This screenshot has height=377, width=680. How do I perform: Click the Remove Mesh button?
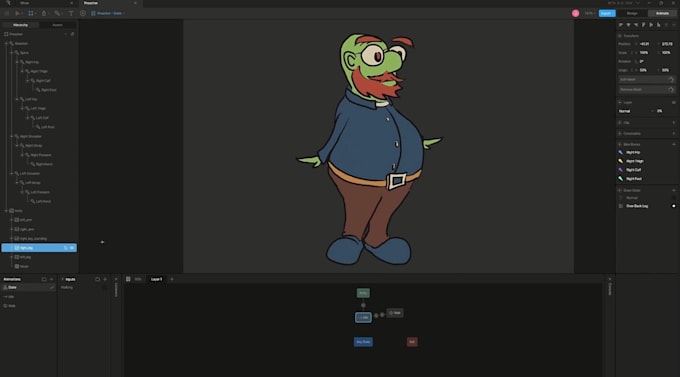click(647, 90)
